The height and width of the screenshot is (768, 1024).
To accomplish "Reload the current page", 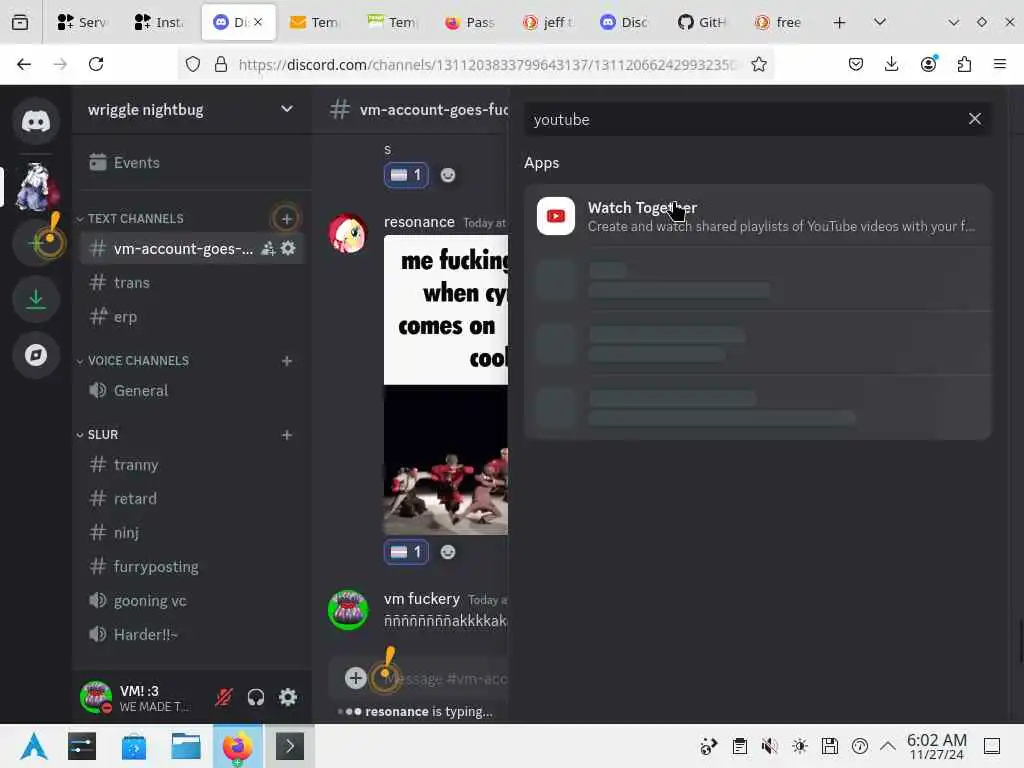I will [96, 64].
